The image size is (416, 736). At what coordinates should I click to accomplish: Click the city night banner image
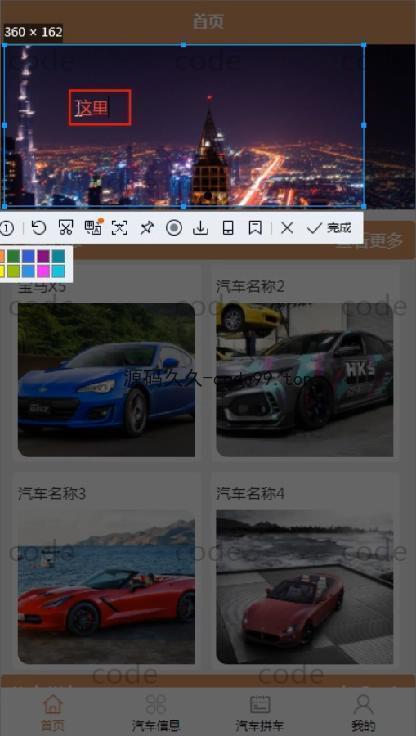(208, 126)
